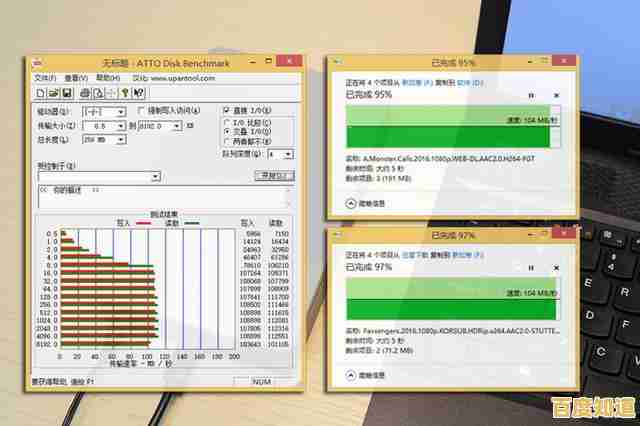Click the 汉化 www.upantool.com menu entry
Screen dimensions: 640x426
click(x=173, y=78)
